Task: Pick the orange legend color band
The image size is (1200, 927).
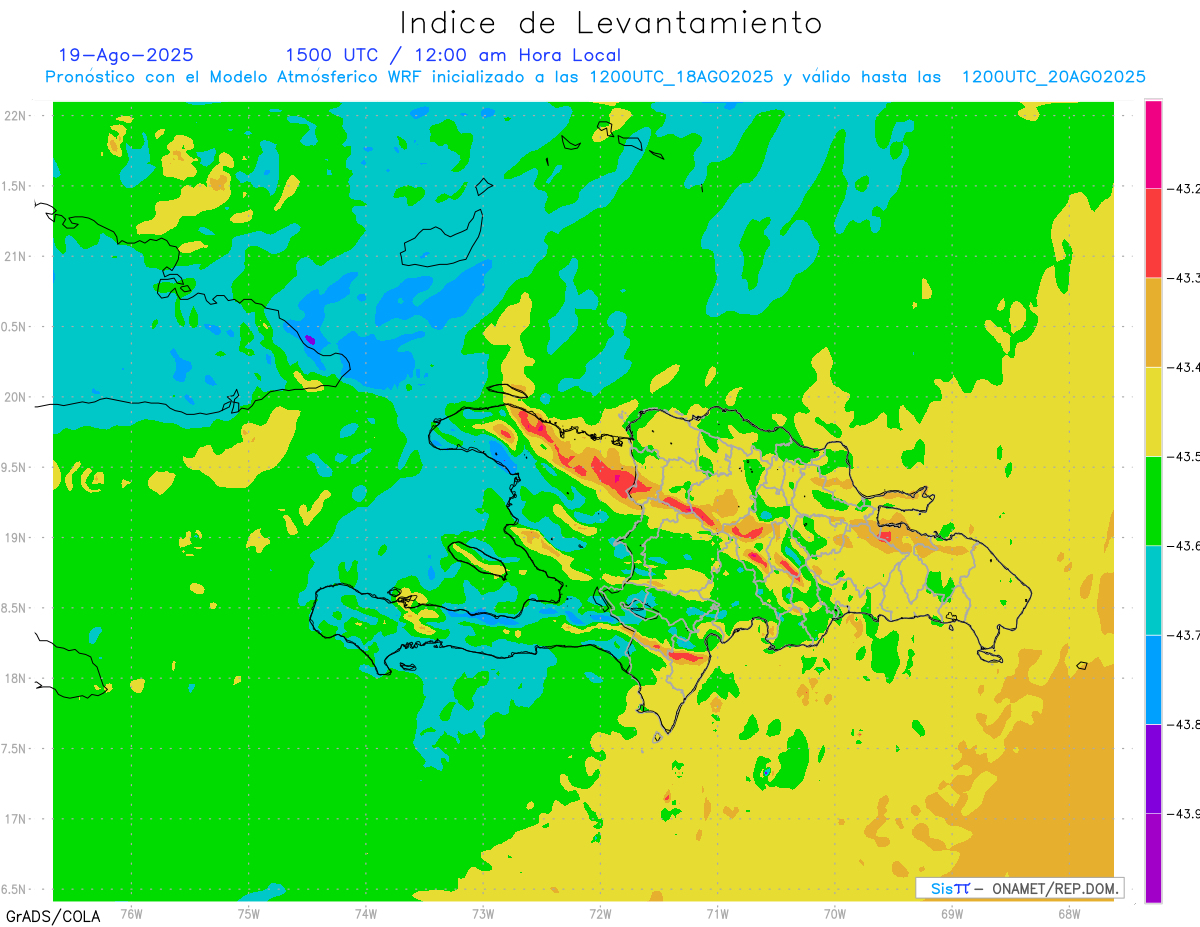Action: coord(1153,322)
